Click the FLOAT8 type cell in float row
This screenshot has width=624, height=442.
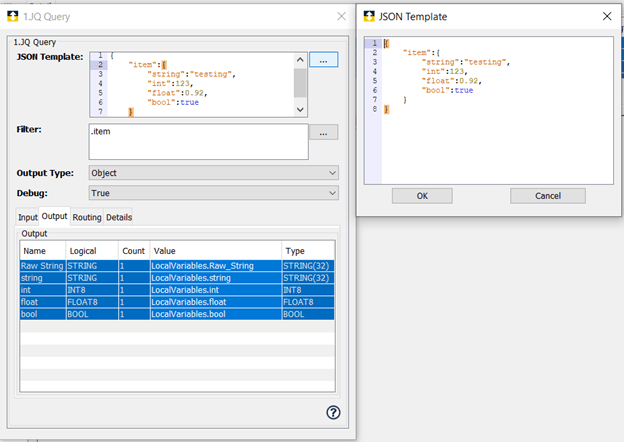tap(308, 302)
